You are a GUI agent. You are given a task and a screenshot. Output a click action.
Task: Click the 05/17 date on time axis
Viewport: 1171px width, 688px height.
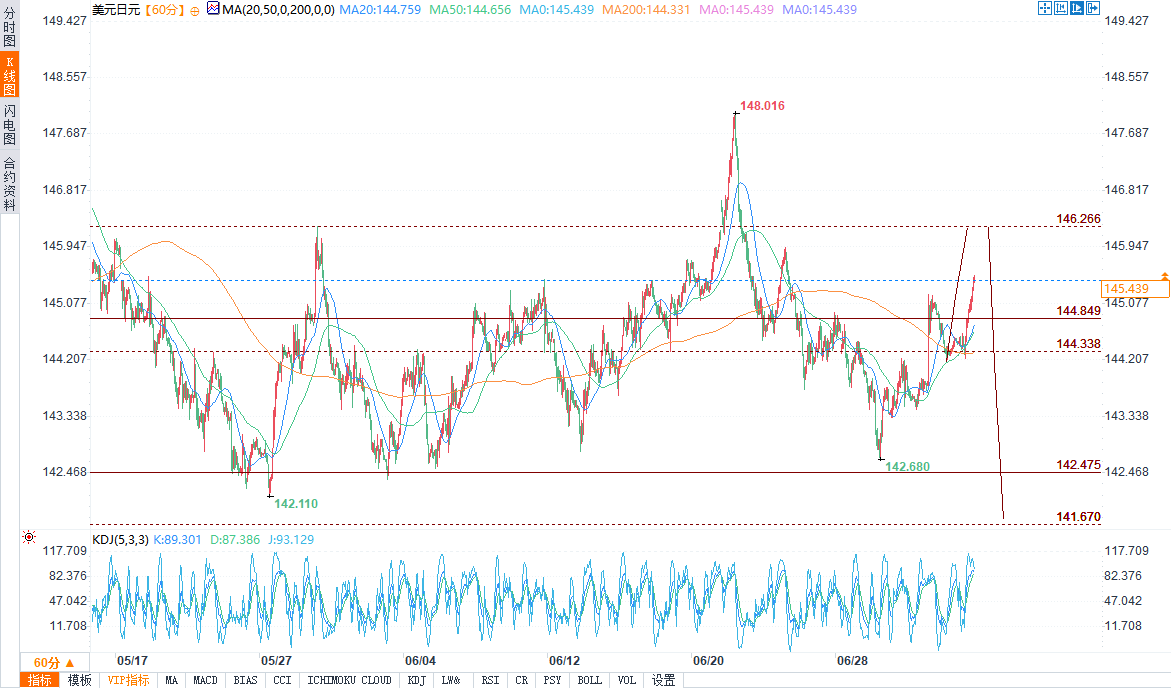point(132,660)
